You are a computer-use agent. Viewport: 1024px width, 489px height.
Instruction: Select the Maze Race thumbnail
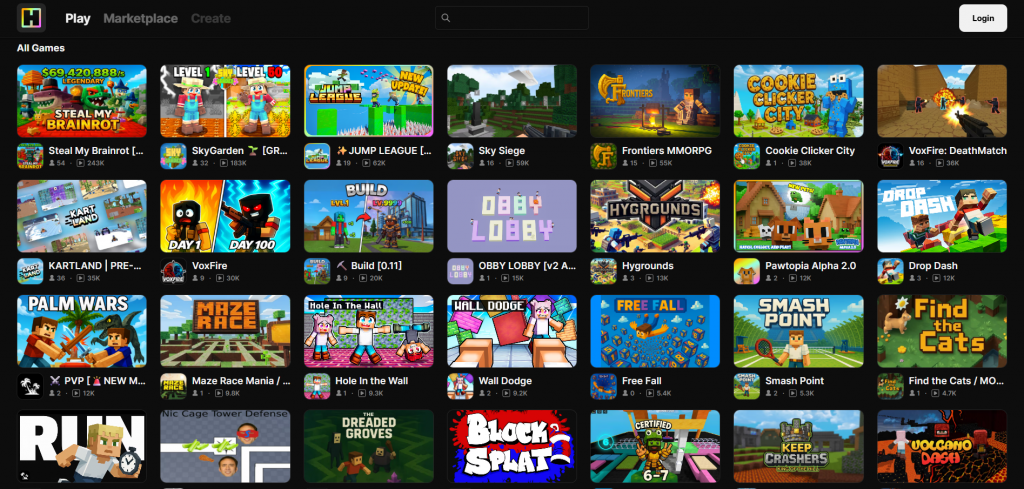[x=225, y=331]
